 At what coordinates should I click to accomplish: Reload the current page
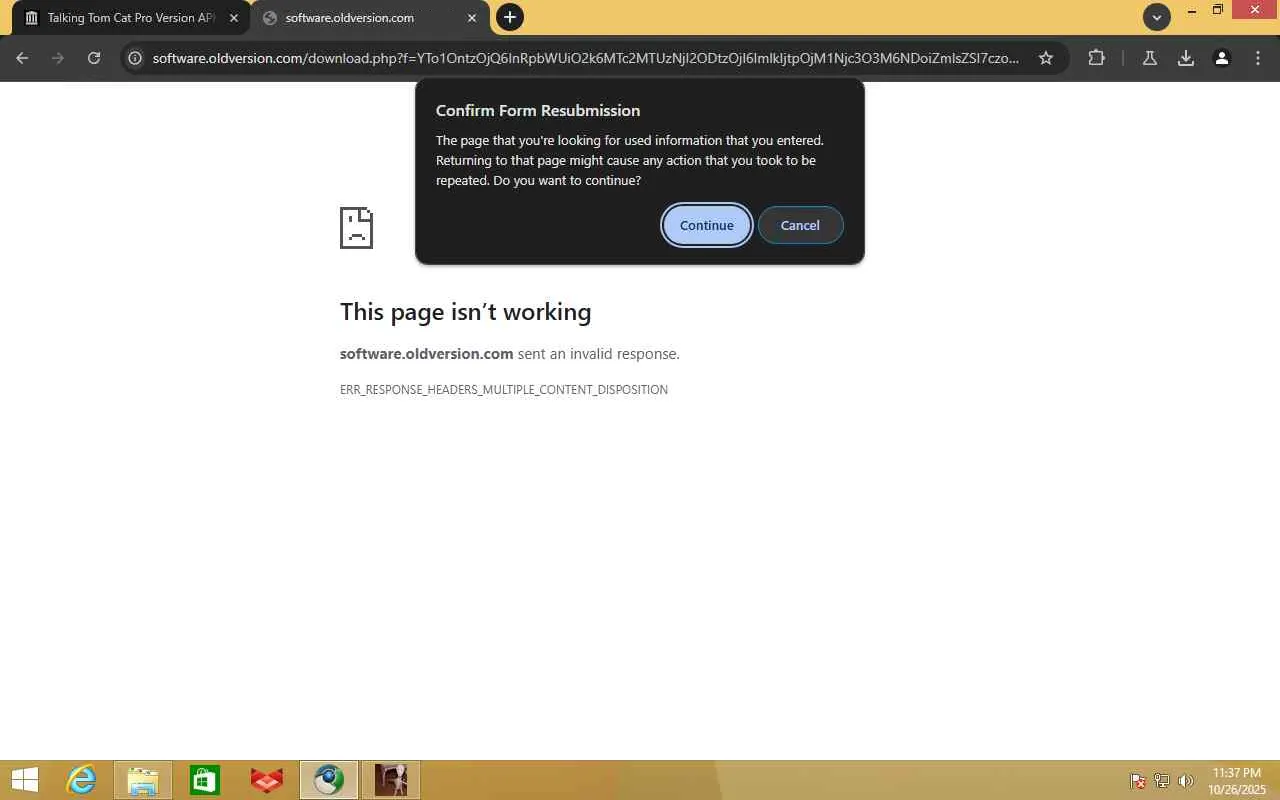tap(94, 58)
